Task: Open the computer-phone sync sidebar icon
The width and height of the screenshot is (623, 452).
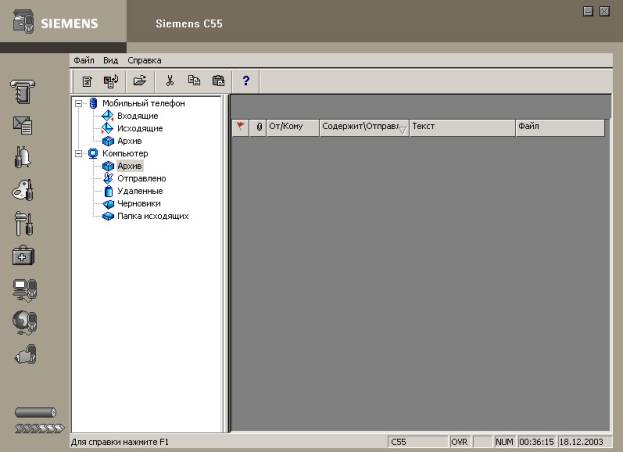Action: (x=25, y=289)
